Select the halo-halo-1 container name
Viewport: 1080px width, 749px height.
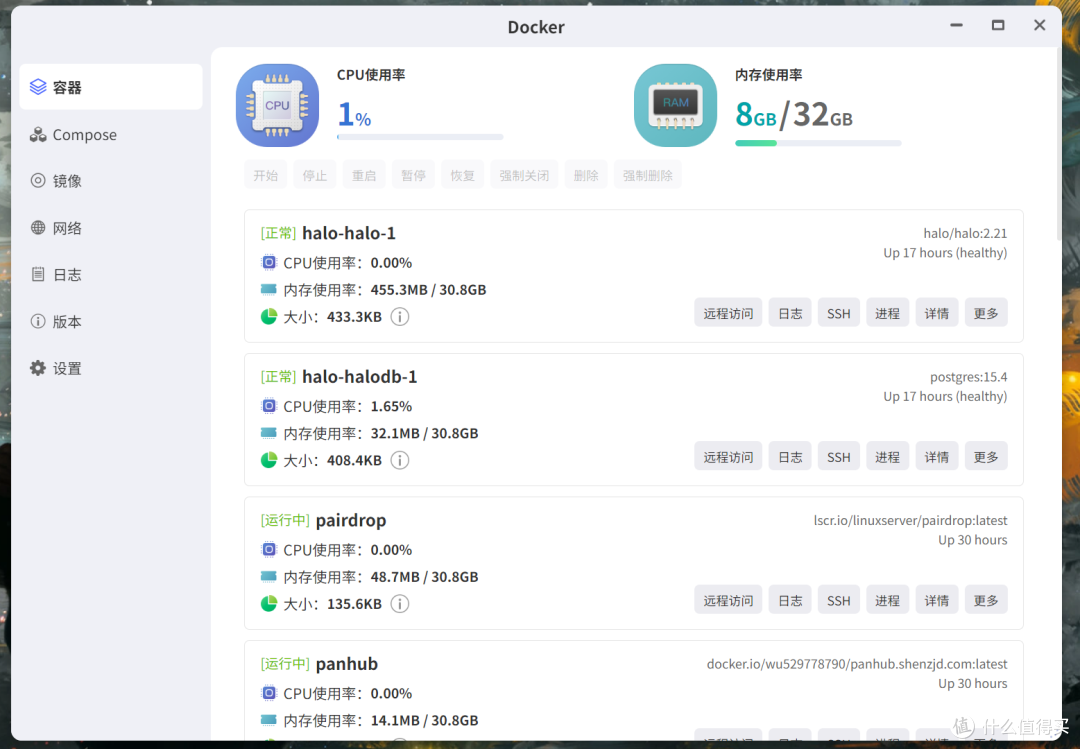pos(349,233)
